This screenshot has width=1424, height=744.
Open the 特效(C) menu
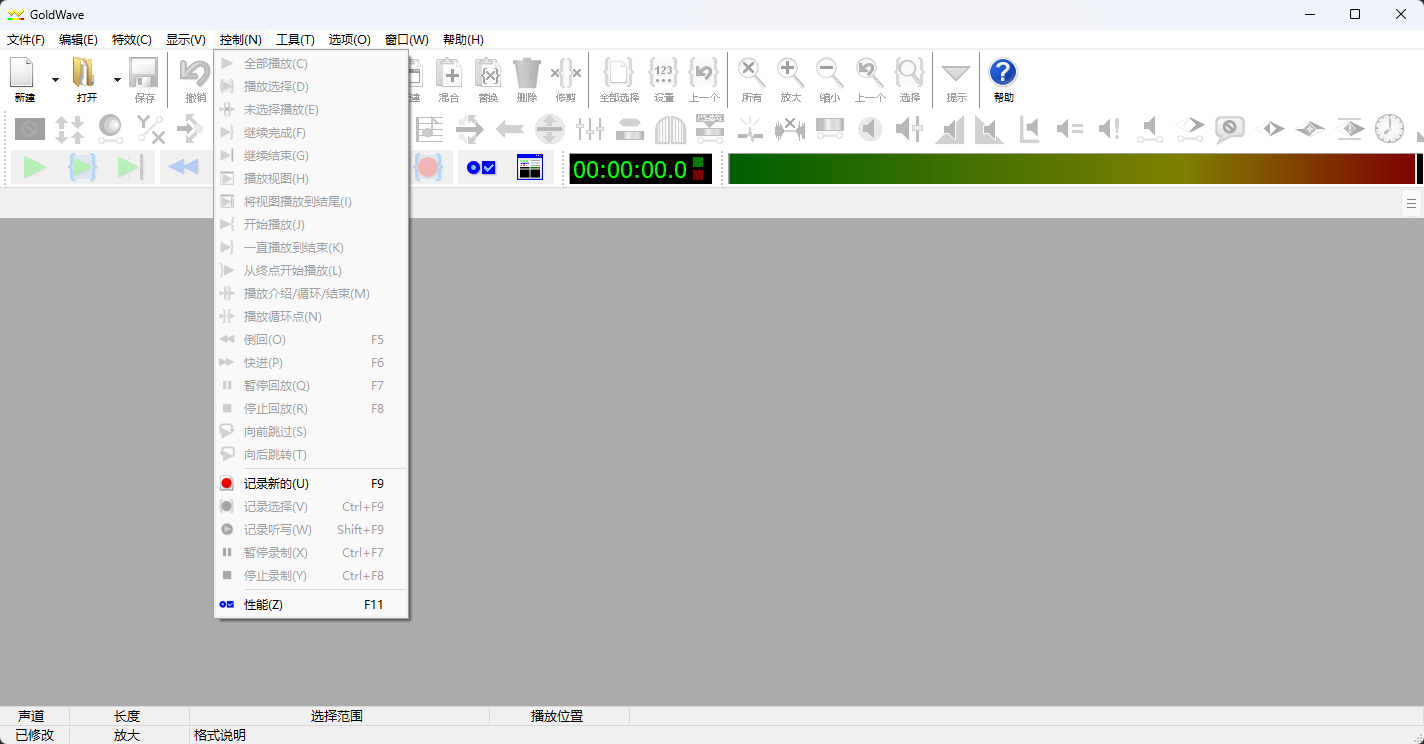132,40
